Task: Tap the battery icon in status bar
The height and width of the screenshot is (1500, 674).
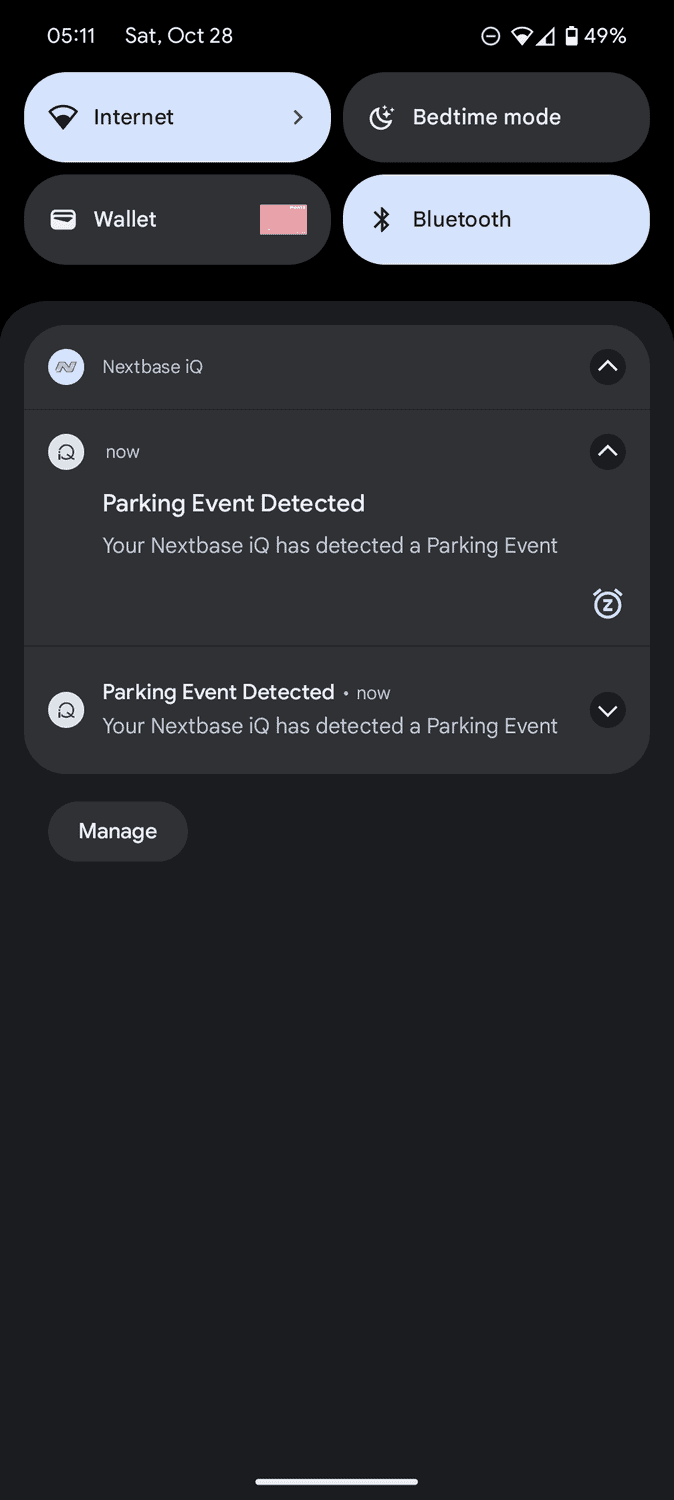Action: 571,36
